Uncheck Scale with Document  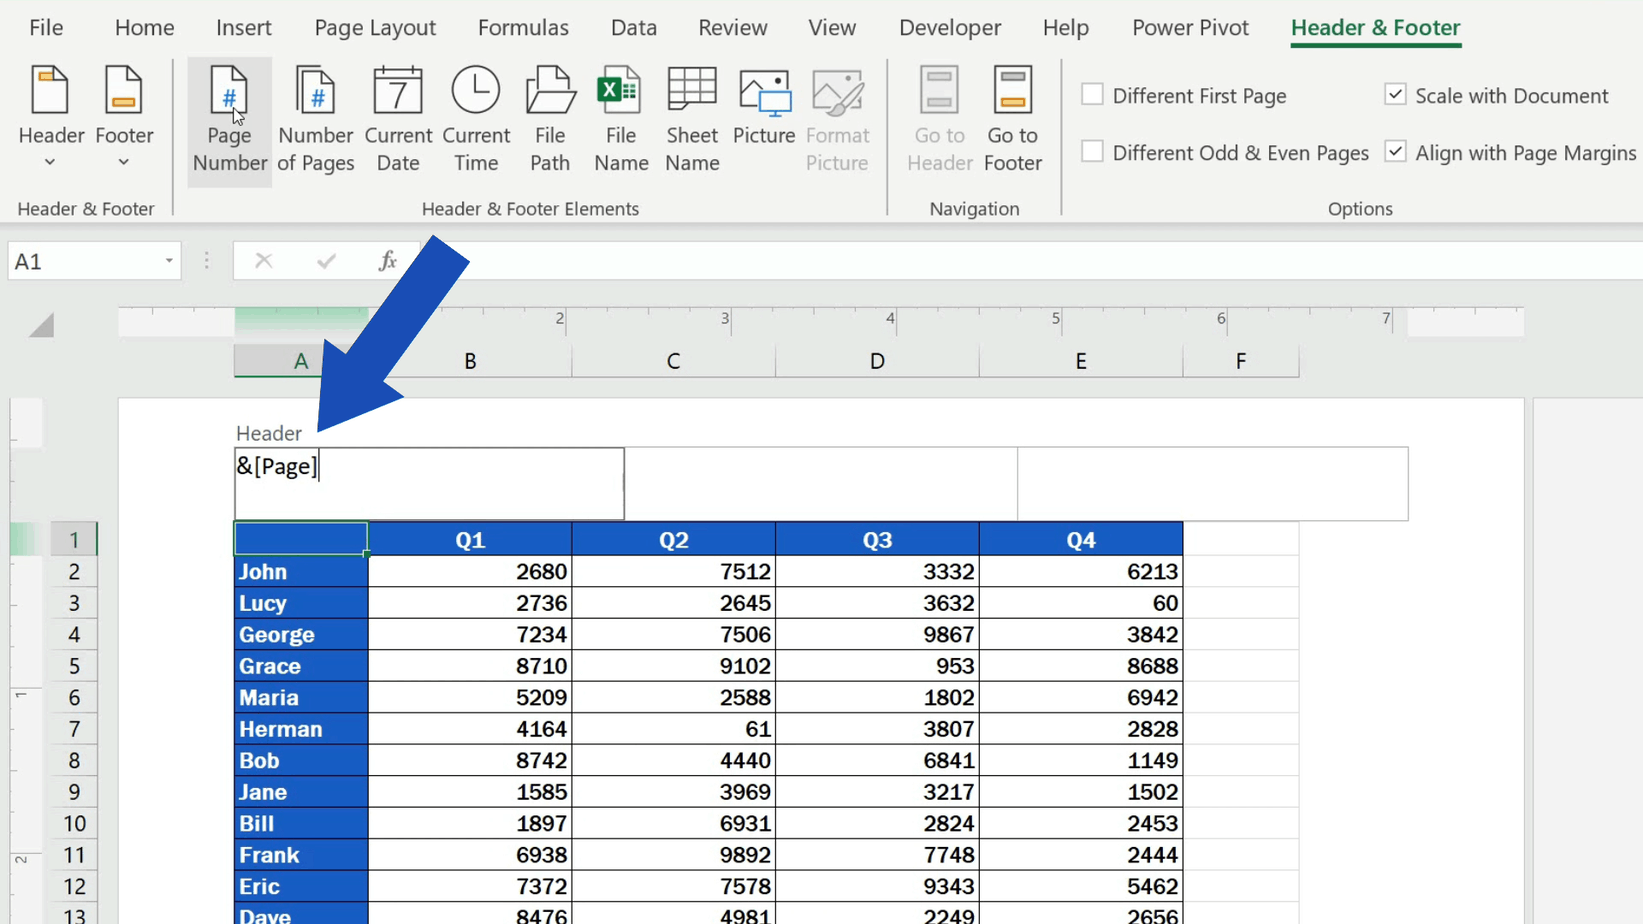(1394, 94)
